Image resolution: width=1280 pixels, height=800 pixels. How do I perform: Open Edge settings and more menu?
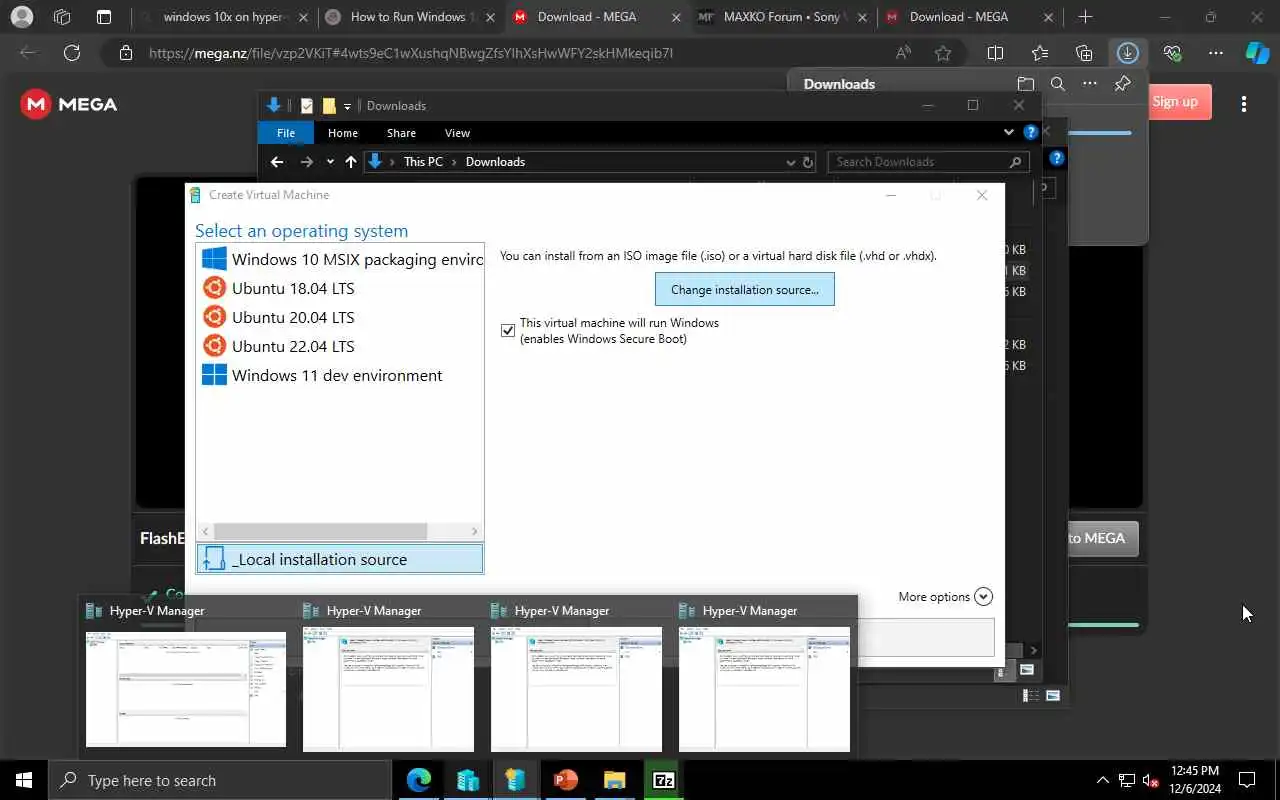(x=1216, y=53)
